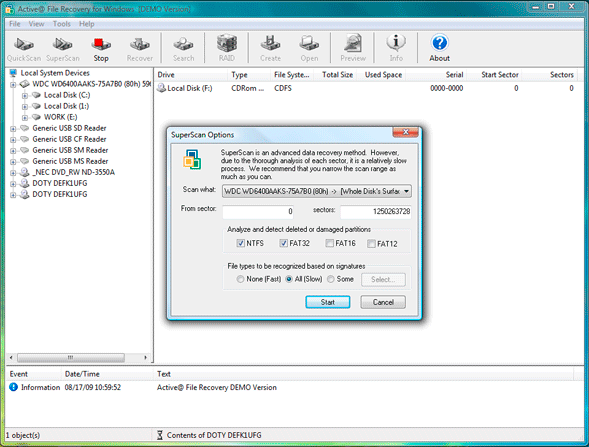Click the Preview toolbar icon
The image size is (589, 447).
[x=353, y=43]
